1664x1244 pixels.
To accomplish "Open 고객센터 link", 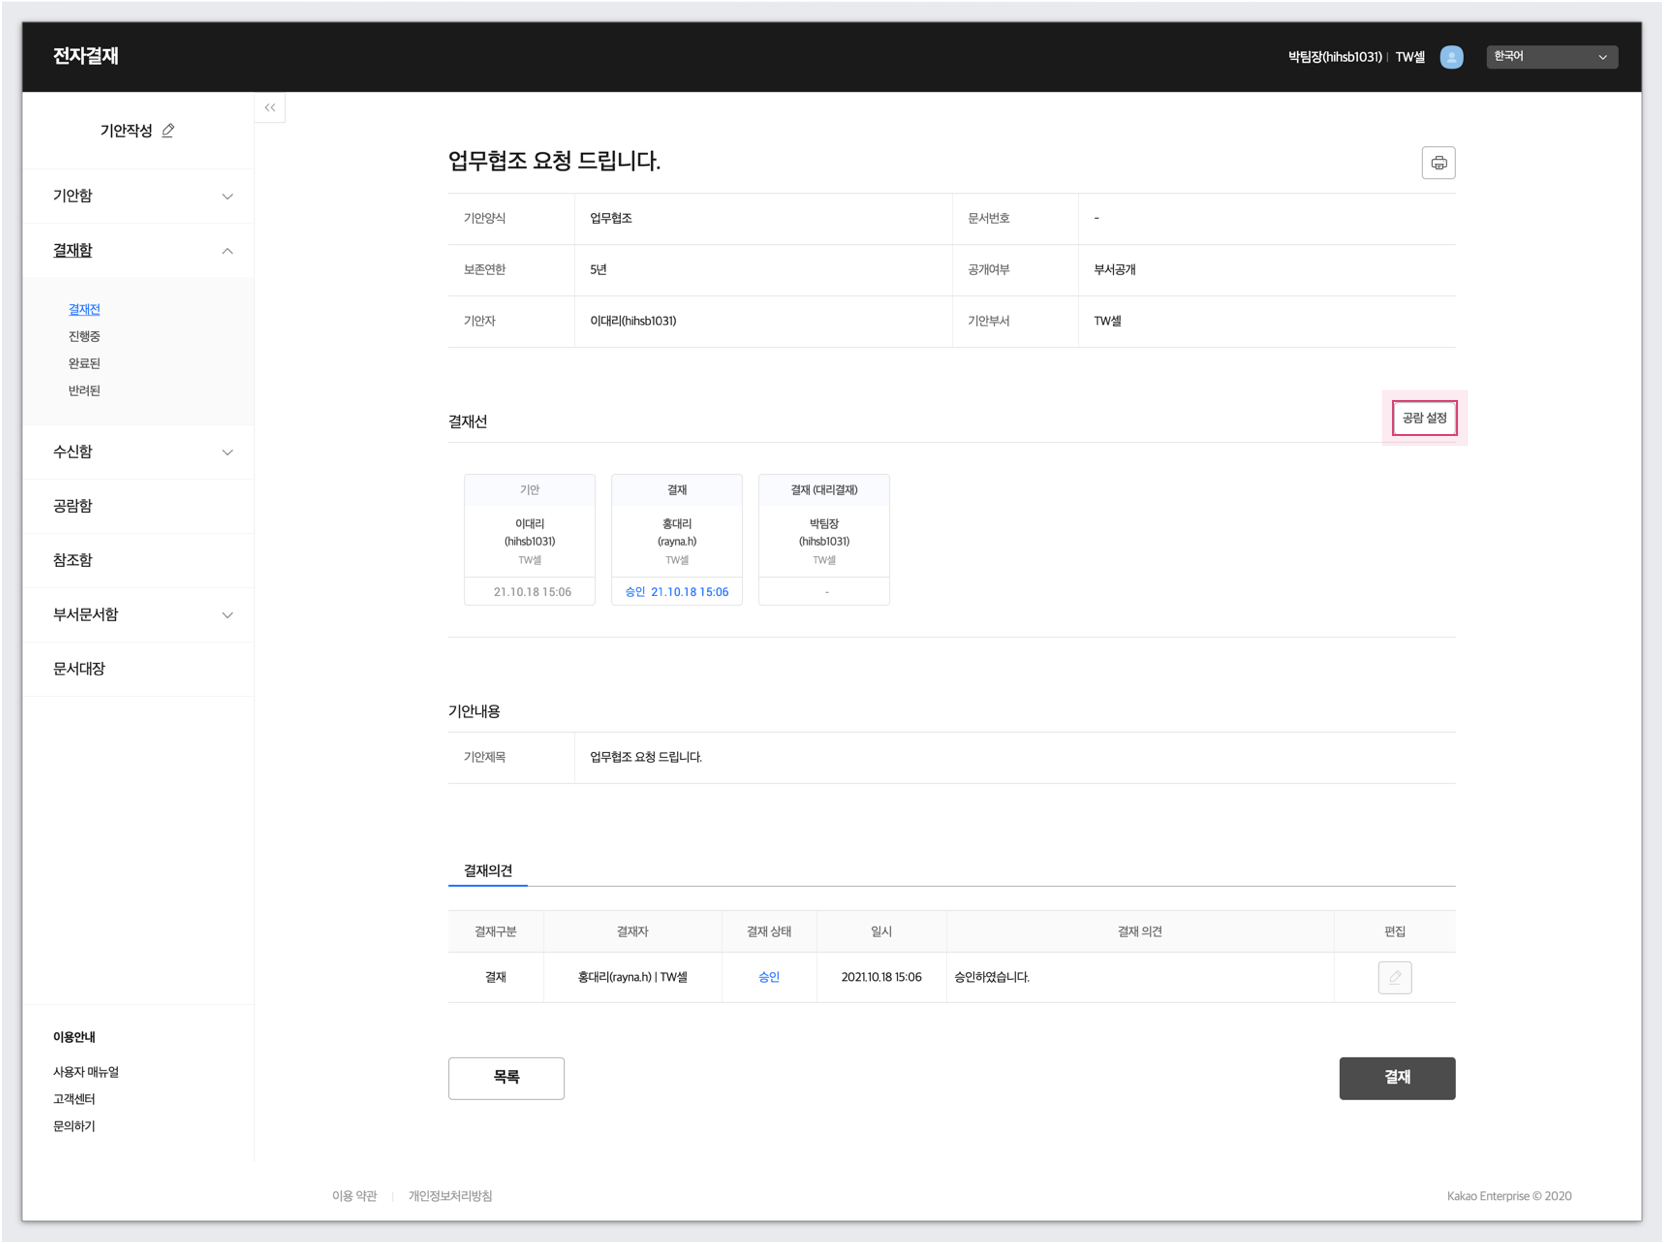I will pyautogui.click(x=74, y=1099).
